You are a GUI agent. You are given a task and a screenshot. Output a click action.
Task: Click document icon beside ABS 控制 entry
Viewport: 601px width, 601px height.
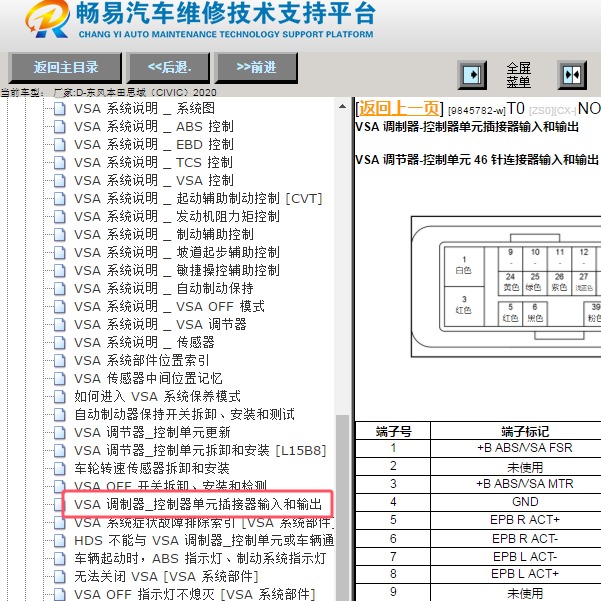click(x=59, y=127)
